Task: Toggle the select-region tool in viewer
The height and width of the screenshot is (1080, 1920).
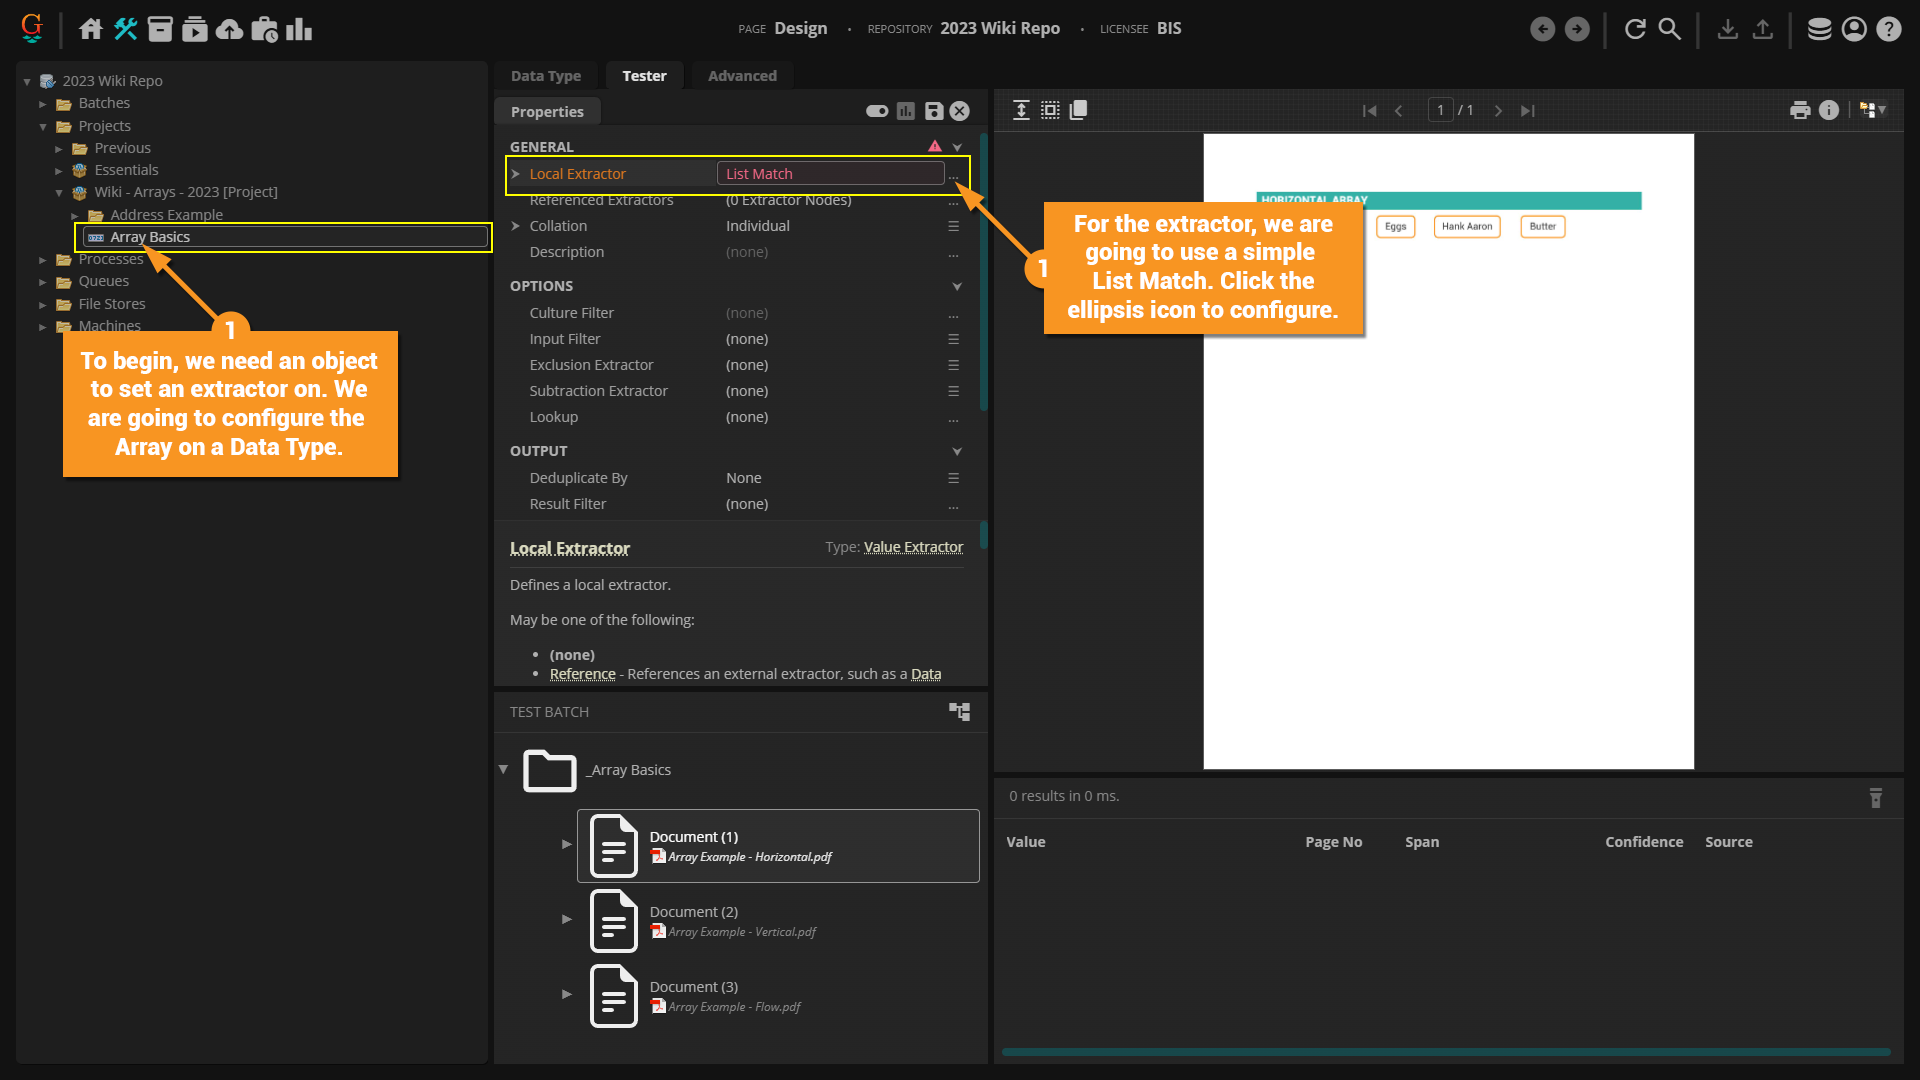Action: click(x=1050, y=110)
